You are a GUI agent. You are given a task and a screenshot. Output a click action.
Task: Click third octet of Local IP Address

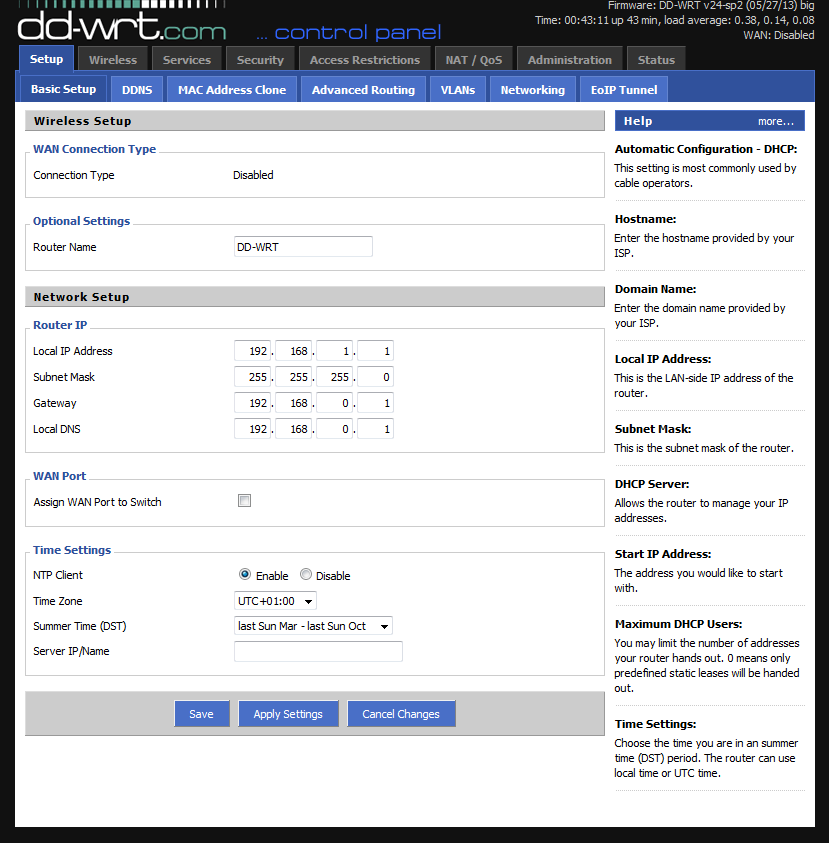click(x=334, y=351)
